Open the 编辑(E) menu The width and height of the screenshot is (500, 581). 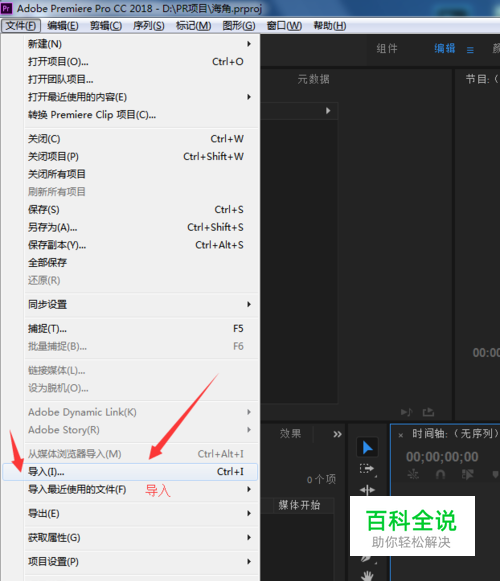coord(63,26)
